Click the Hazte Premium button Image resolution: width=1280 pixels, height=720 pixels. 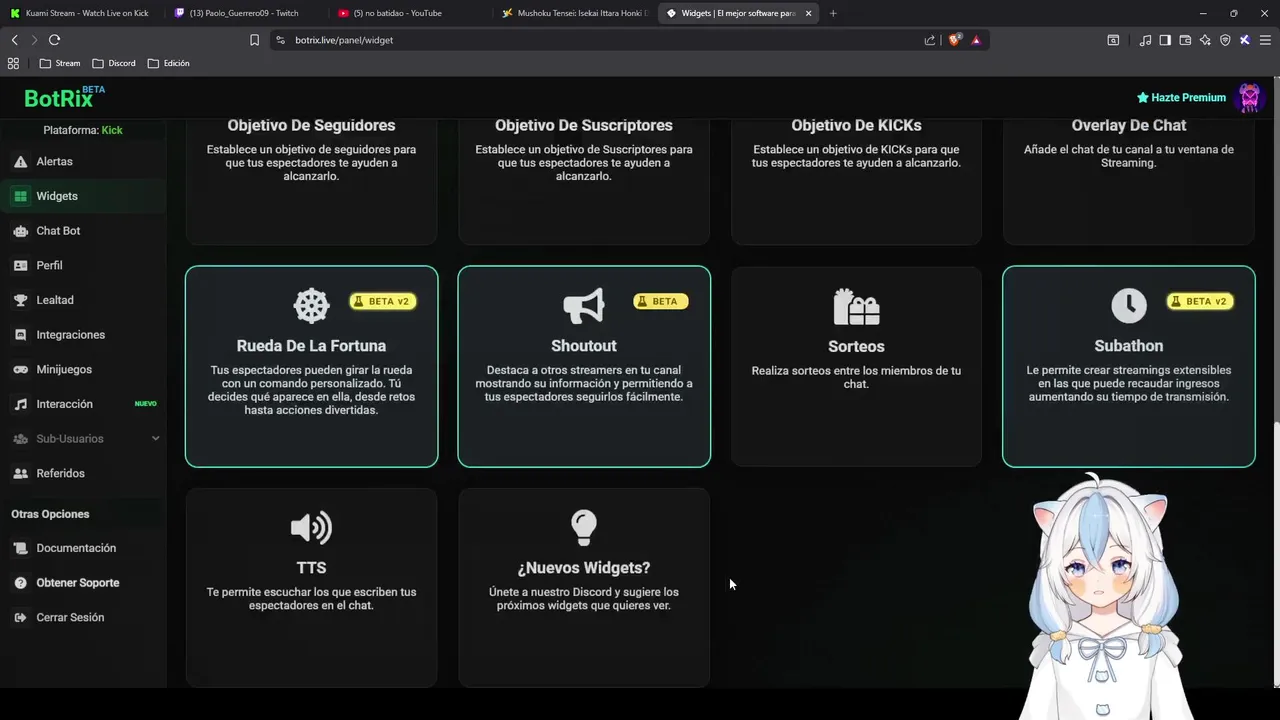click(1181, 98)
